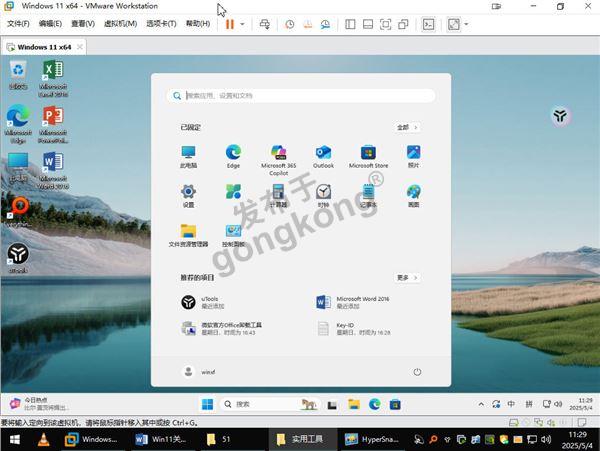Image resolution: width=600 pixels, height=451 pixels.
Task: Open the Key-ID recommended file
Action: [x=353, y=328]
